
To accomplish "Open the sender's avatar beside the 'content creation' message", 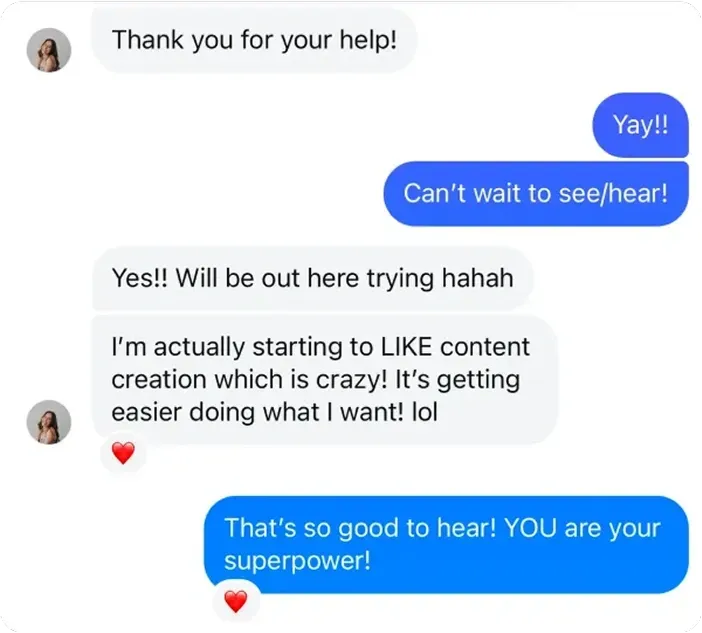I will [49, 422].
